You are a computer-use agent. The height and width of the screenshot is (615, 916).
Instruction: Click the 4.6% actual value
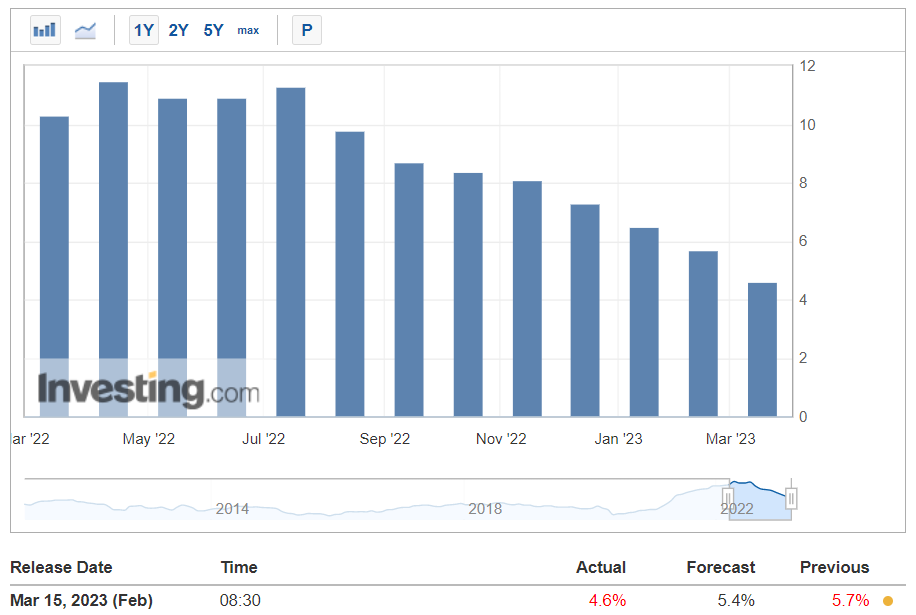[x=607, y=600]
